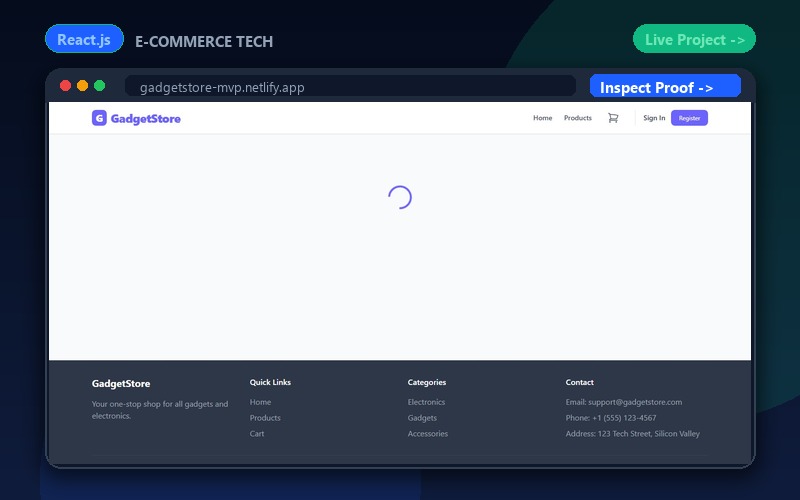
Task: Go to Home in top navigation
Action: (x=542, y=118)
